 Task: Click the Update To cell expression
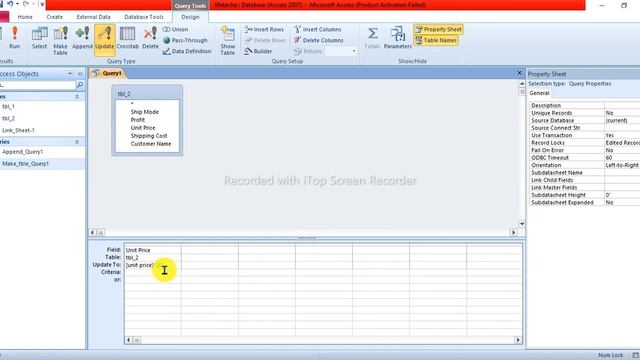[153, 265]
